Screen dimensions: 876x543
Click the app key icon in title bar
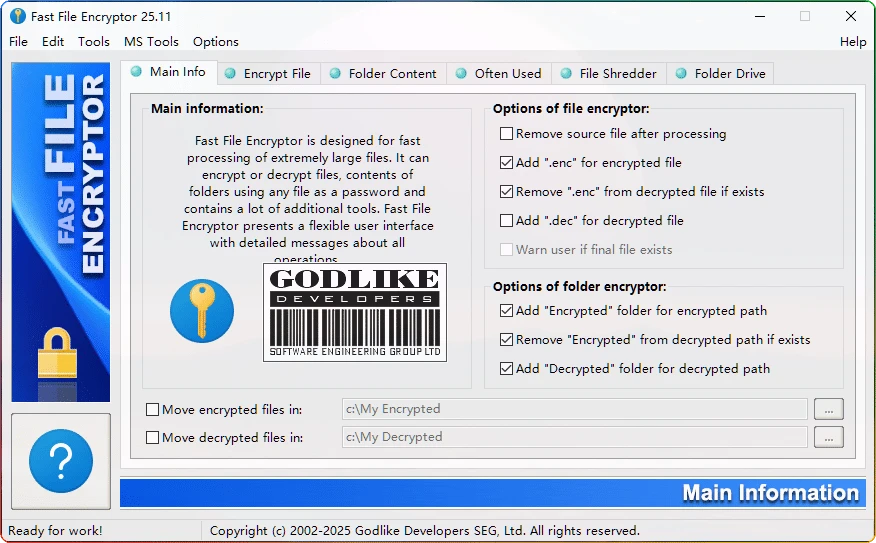click(18, 16)
